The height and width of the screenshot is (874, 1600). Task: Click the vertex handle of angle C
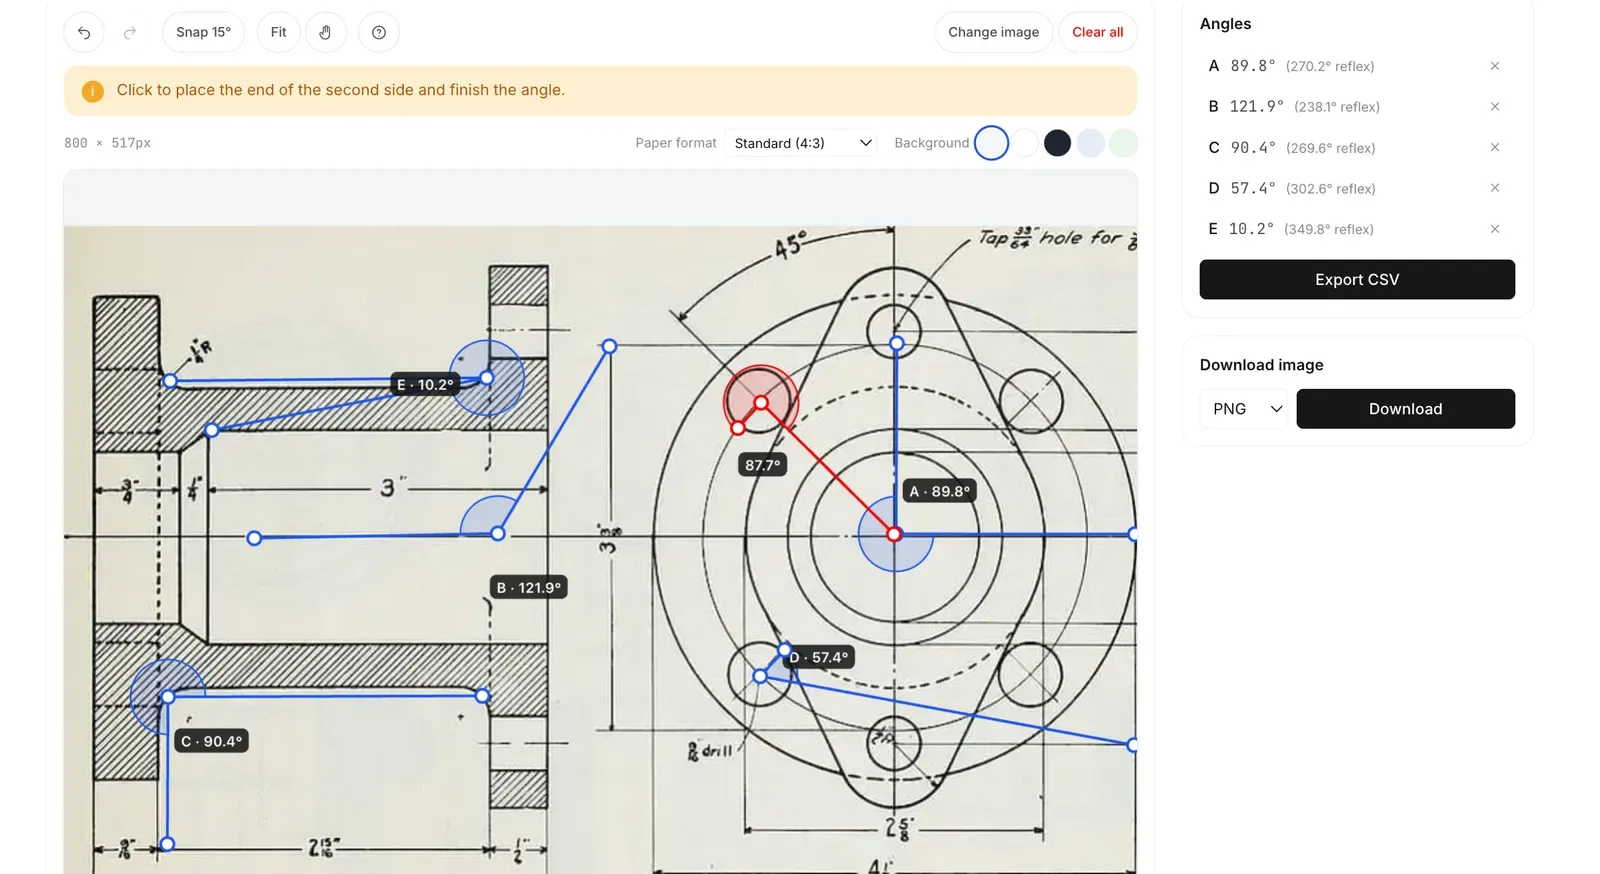[x=168, y=697]
